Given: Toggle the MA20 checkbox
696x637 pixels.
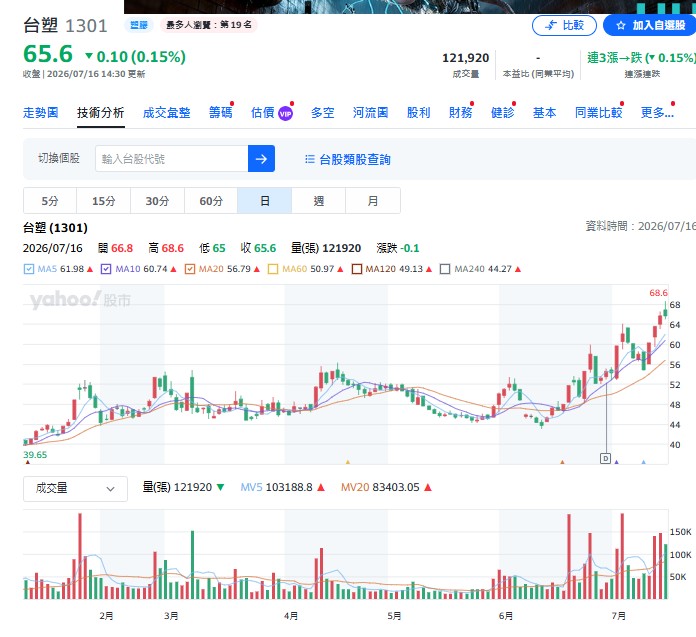Looking at the screenshot, I should 190,269.
